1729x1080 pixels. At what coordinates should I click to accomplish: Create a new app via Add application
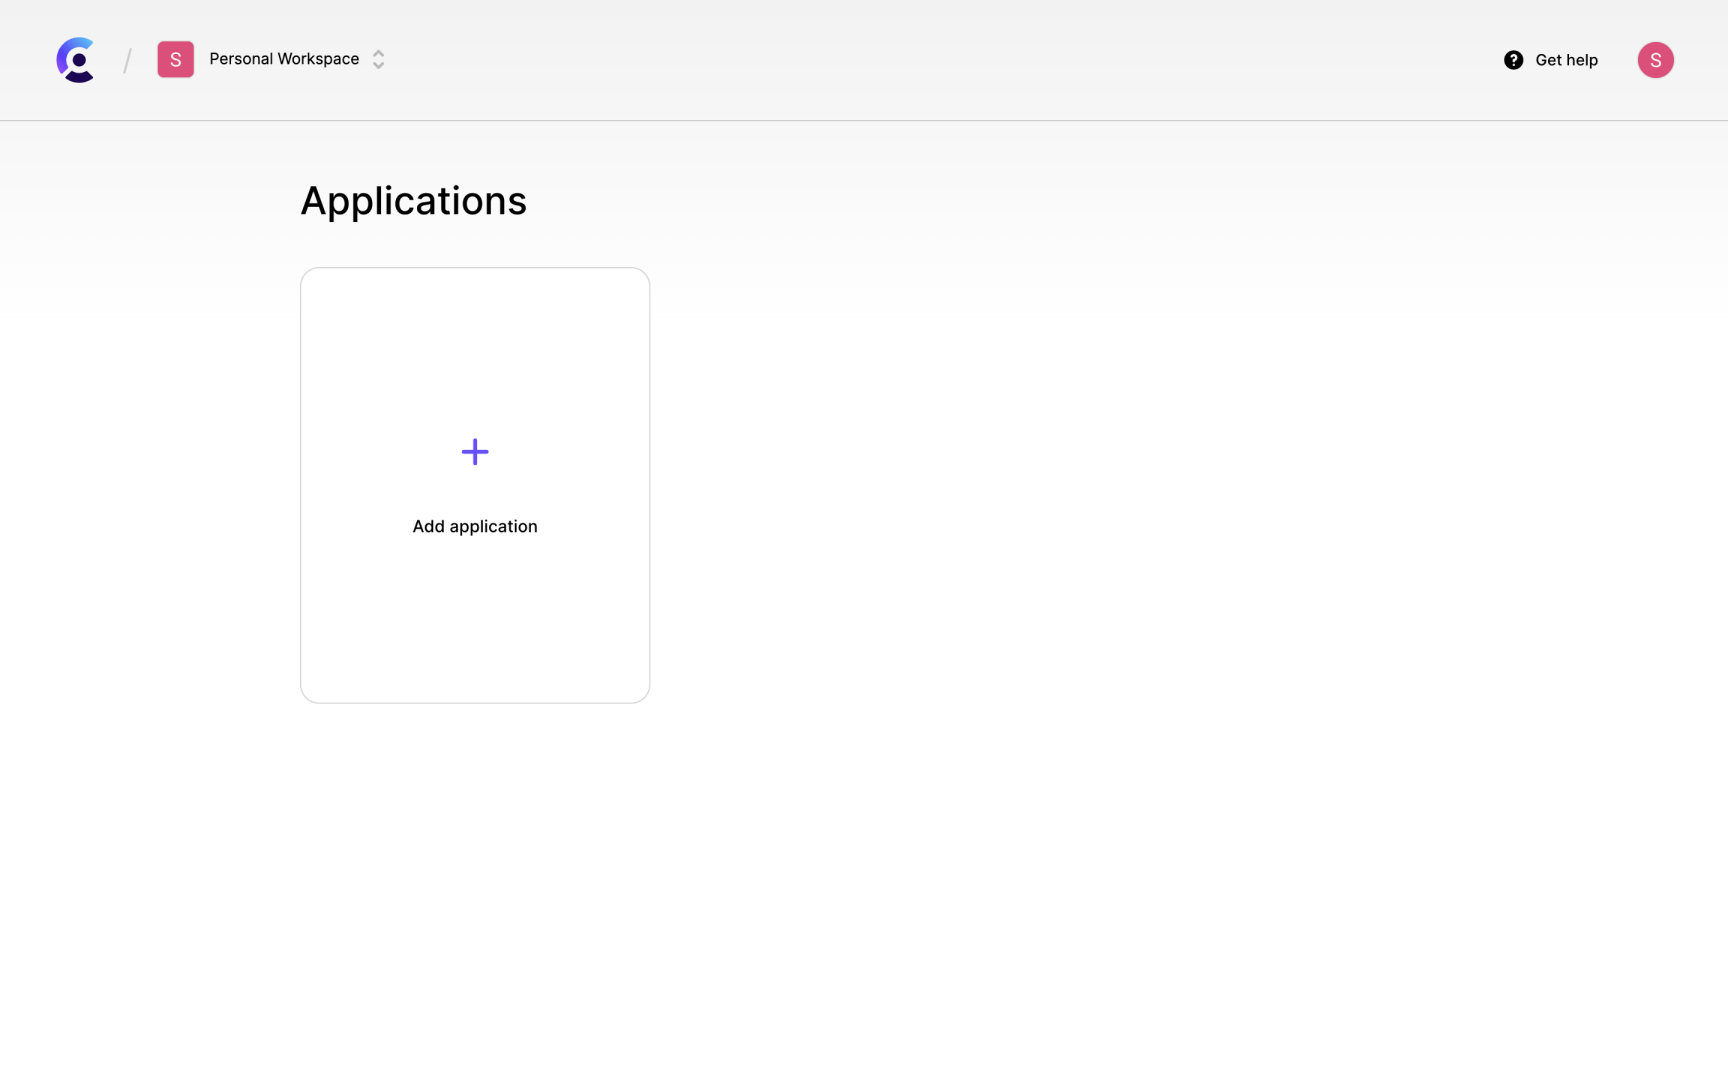[x=474, y=484]
